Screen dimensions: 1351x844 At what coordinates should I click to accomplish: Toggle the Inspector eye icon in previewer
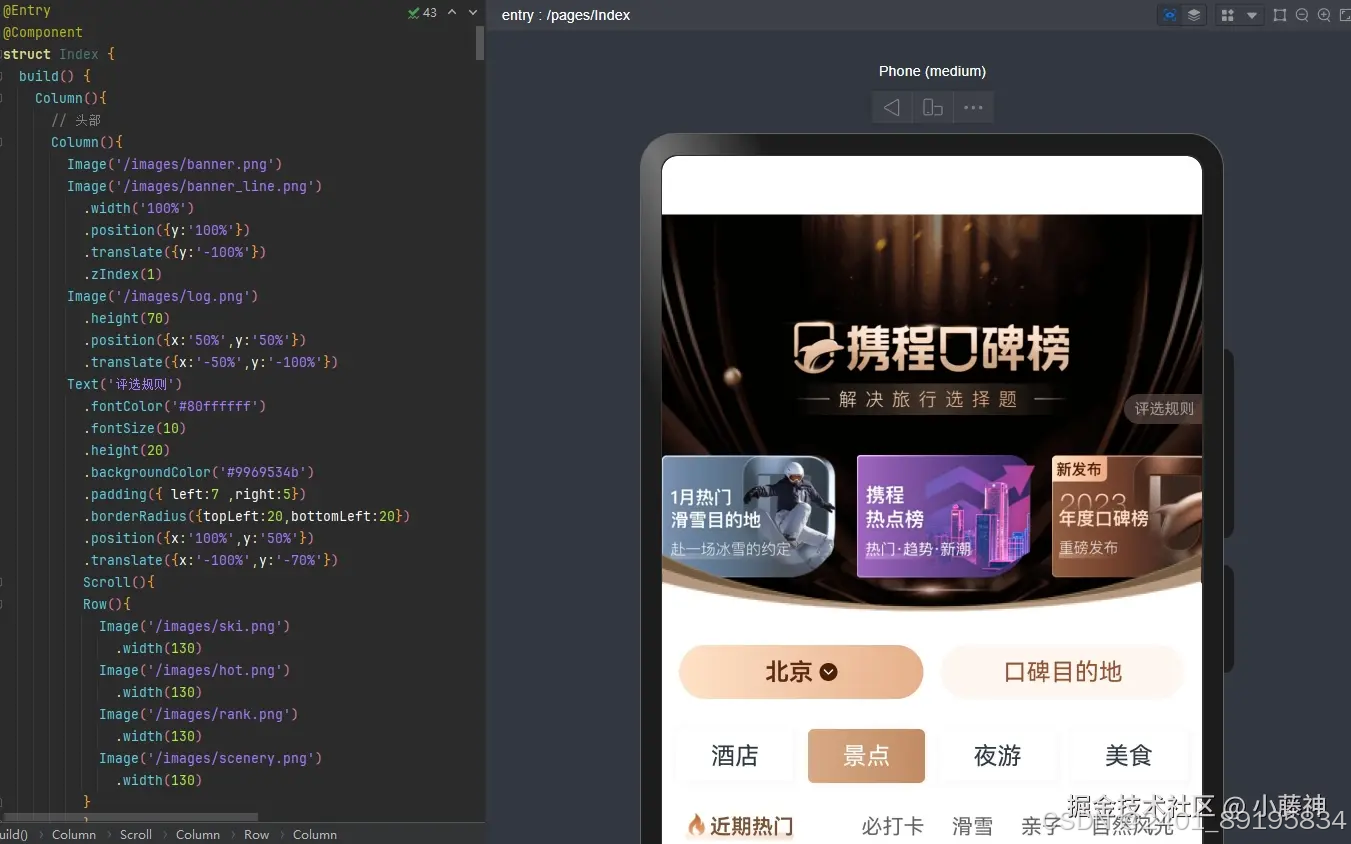tap(1170, 15)
